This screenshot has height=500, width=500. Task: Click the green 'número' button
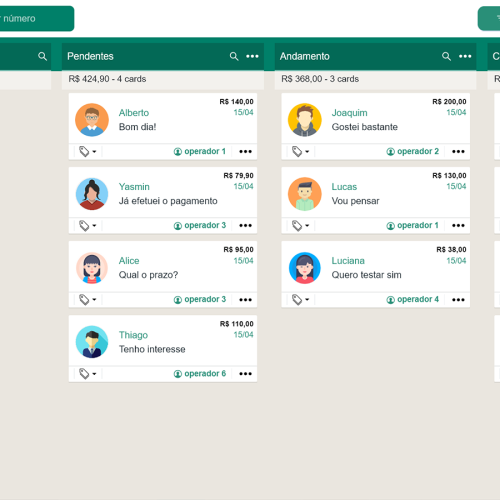[37, 18]
